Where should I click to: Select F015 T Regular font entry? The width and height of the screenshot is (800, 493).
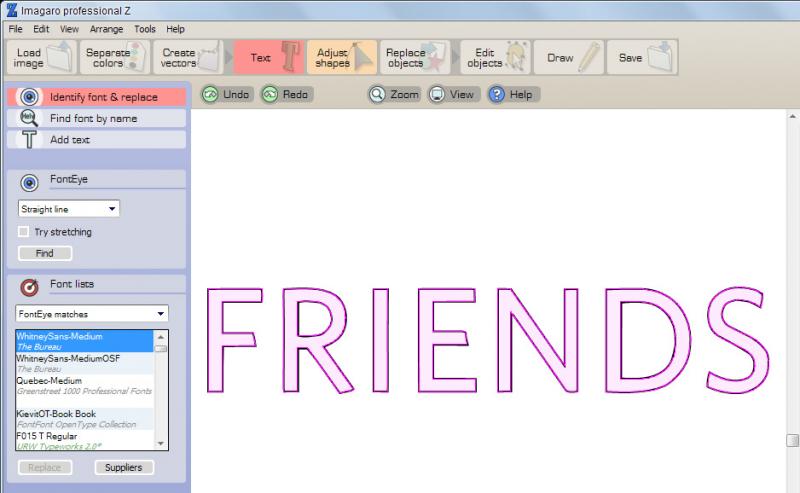click(x=84, y=440)
